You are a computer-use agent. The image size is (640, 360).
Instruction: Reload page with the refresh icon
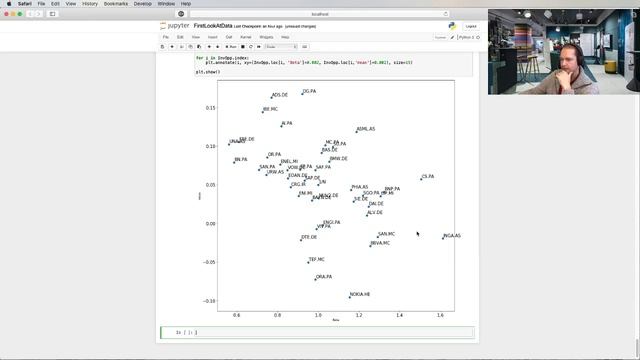(445, 14)
